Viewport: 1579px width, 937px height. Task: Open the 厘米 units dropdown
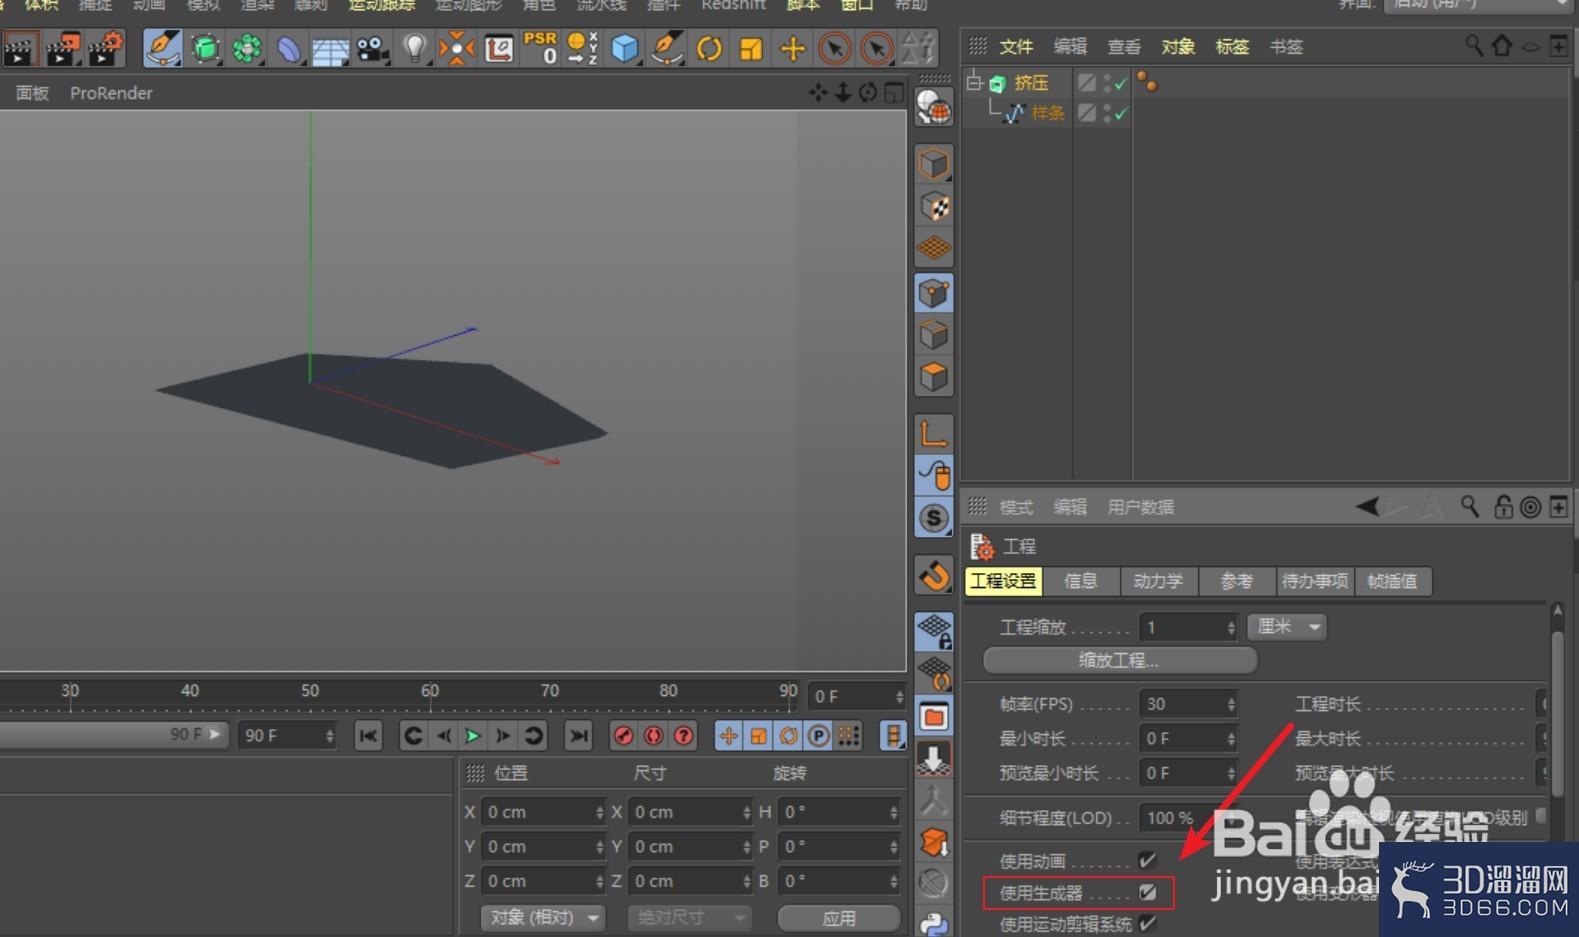pyautogui.click(x=1287, y=627)
